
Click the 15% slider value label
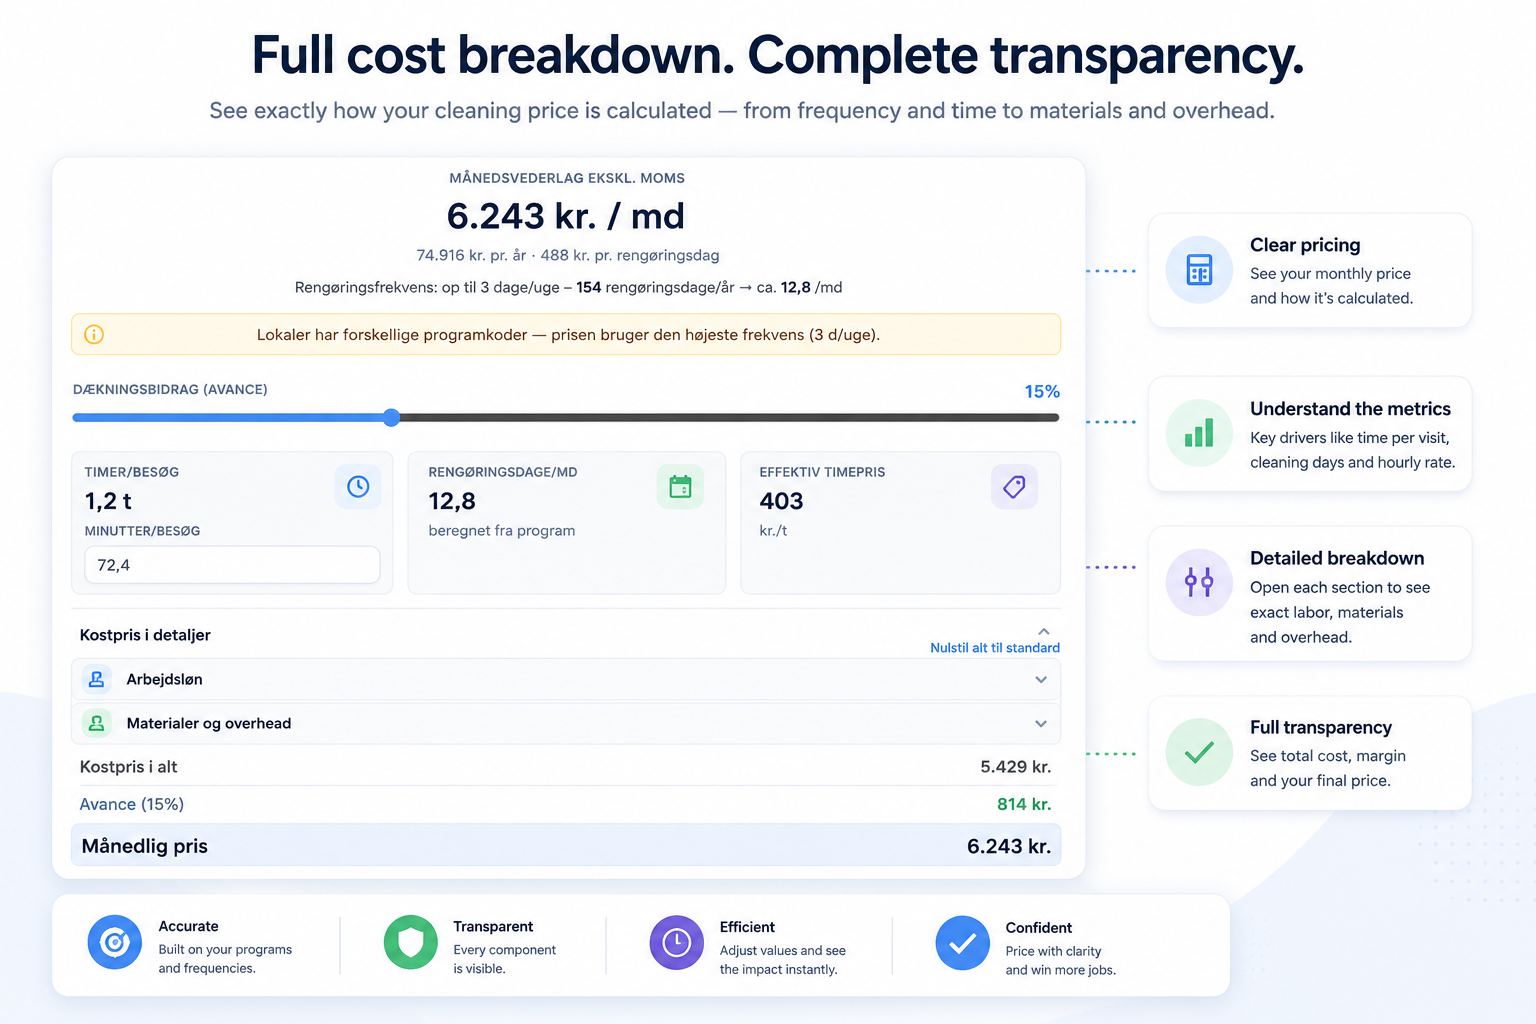point(1042,391)
